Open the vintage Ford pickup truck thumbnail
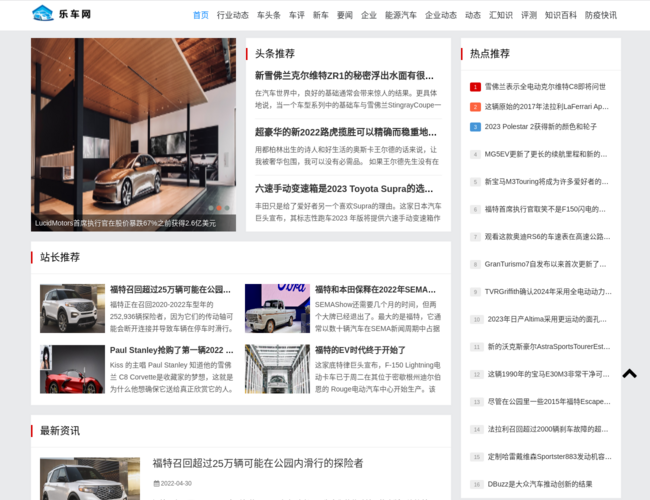Screen dimensions: 650x500 pos(277,308)
